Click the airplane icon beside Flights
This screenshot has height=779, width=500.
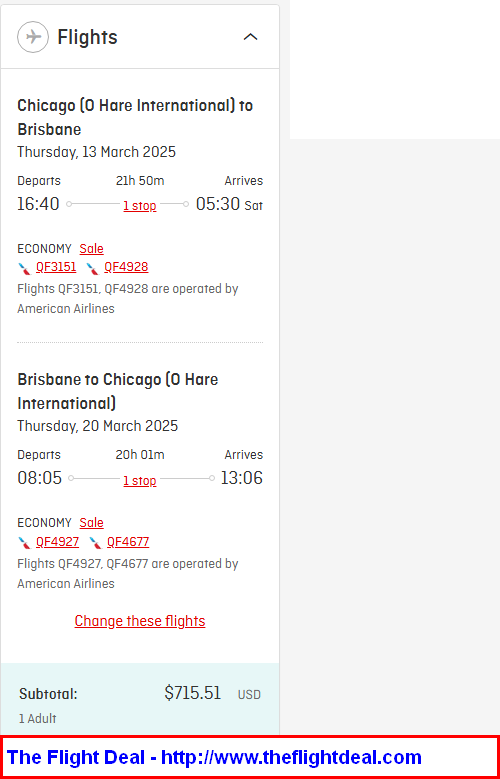pyautogui.click(x=33, y=37)
